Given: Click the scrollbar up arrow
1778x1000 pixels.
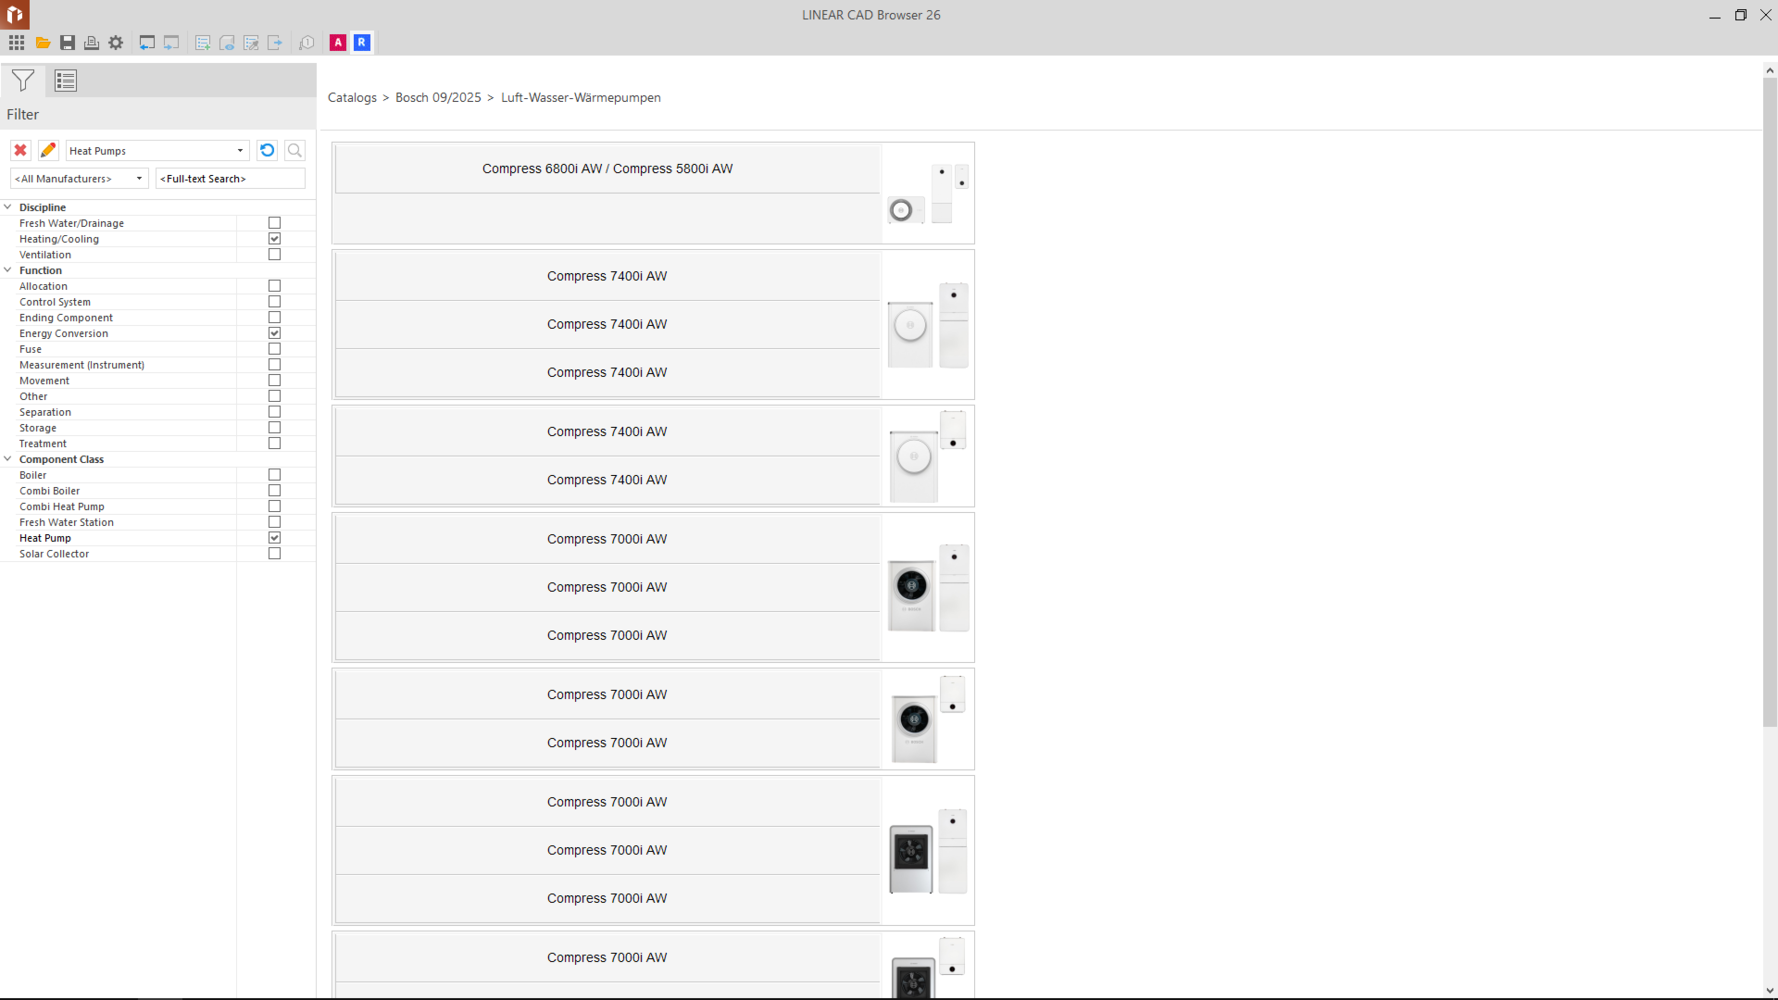Looking at the screenshot, I should click(1770, 70).
